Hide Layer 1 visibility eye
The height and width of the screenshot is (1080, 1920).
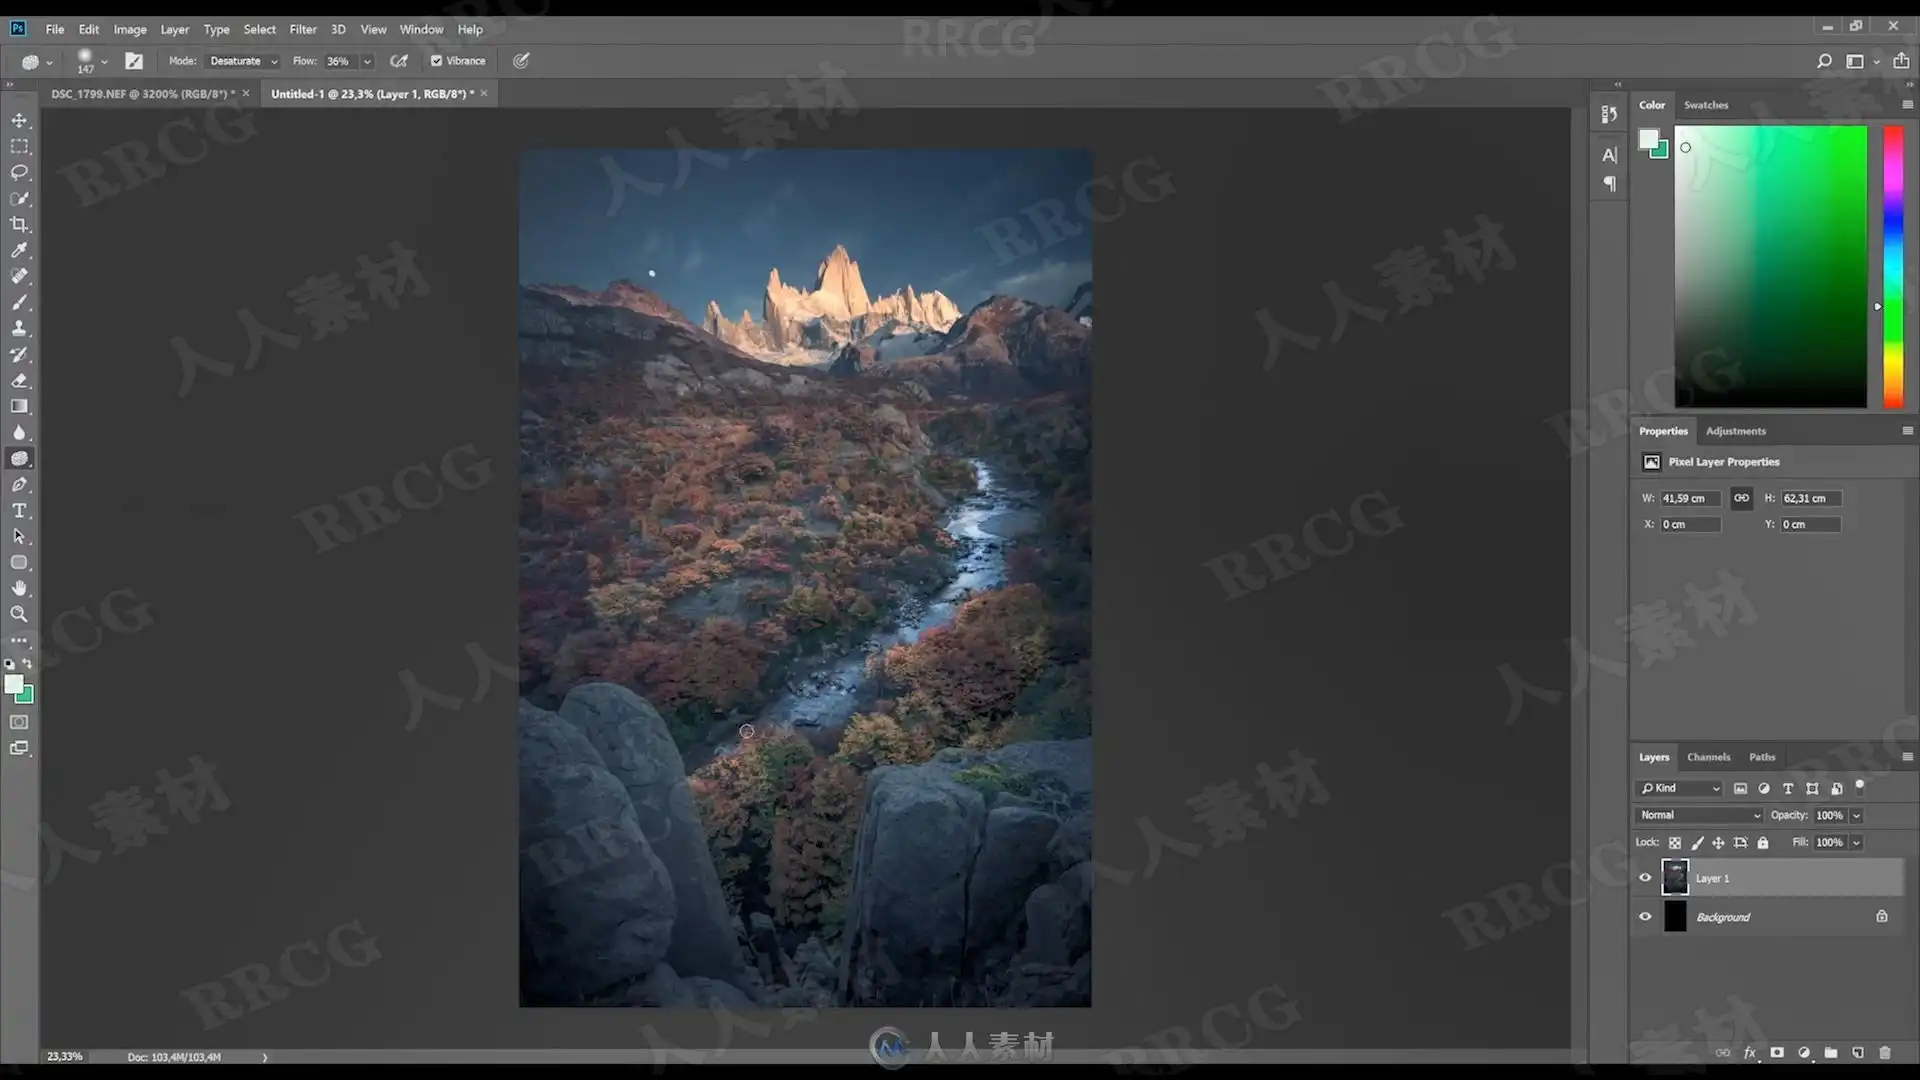[x=1645, y=878]
